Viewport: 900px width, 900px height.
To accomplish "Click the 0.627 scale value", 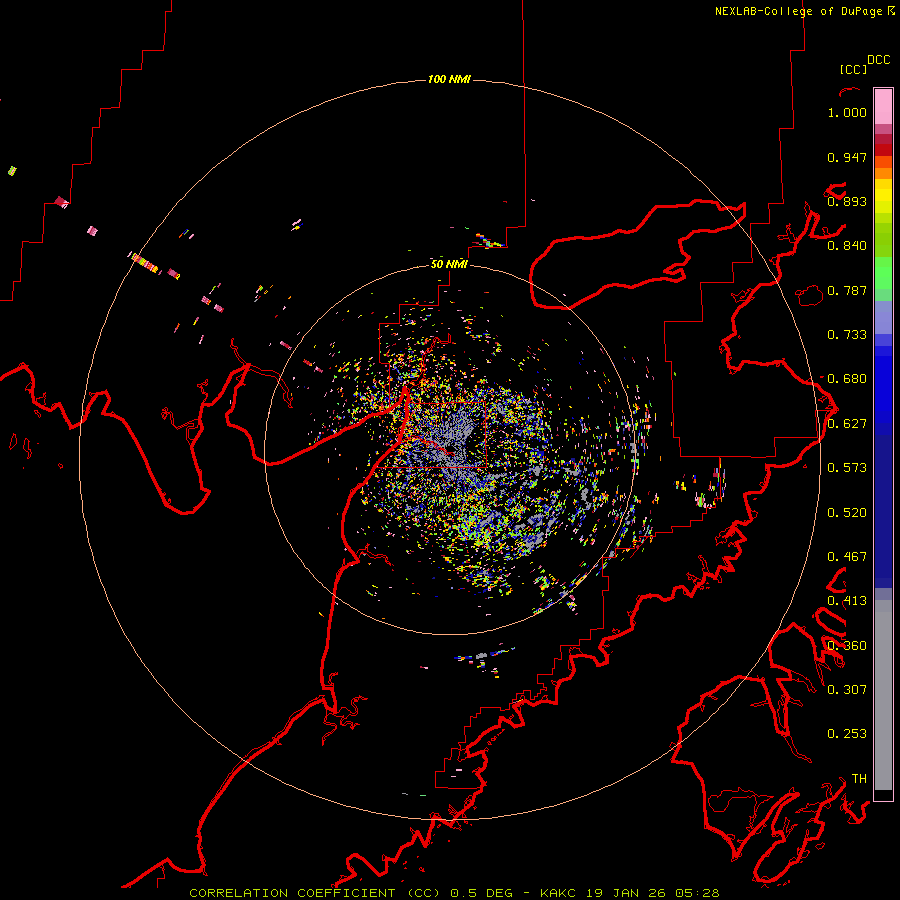I will pos(847,424).
